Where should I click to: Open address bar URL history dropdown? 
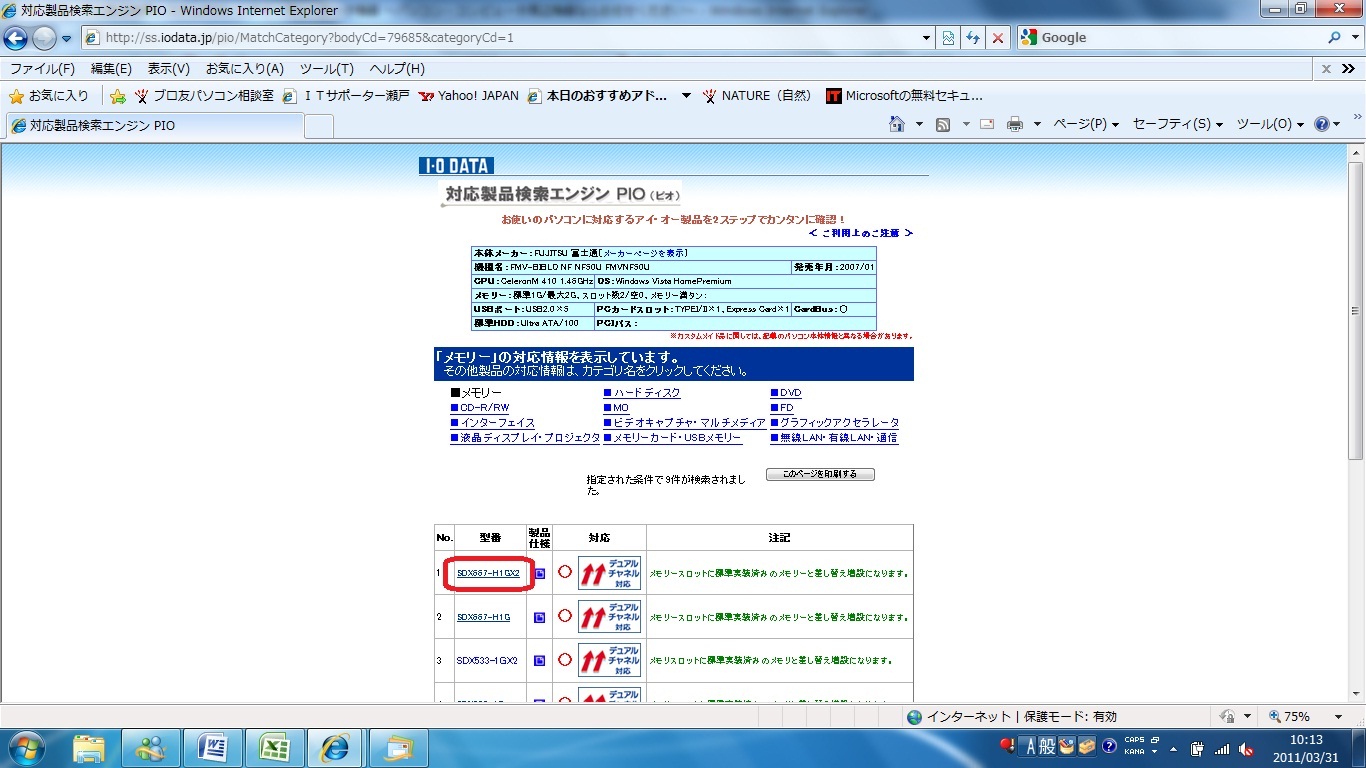[926, 38]
